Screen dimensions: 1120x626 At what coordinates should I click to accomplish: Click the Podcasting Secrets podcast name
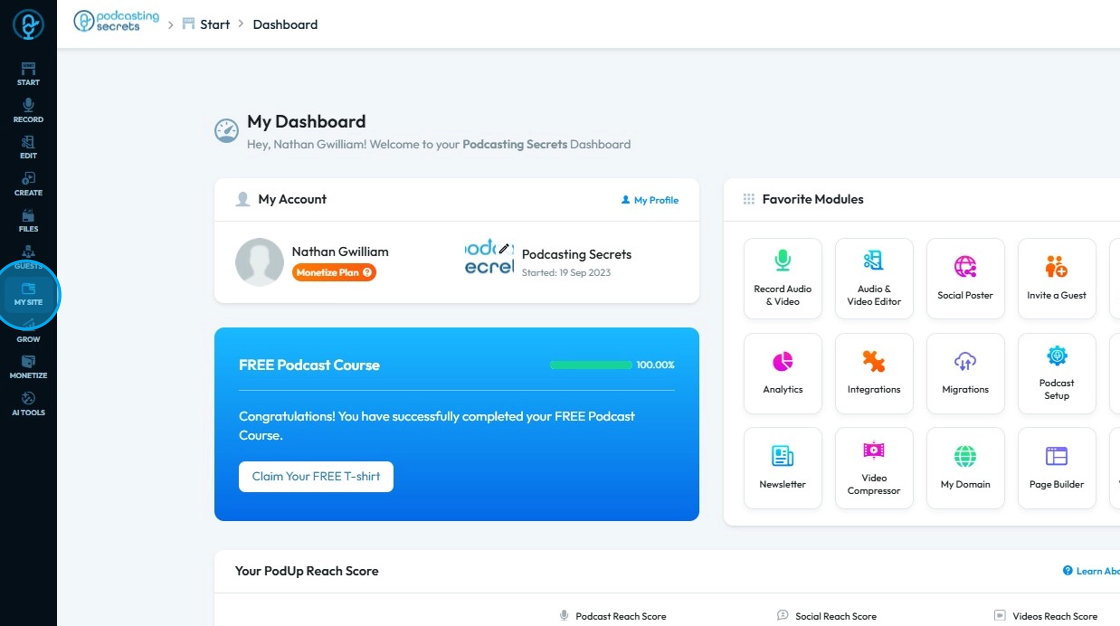[x=576, y=254]
